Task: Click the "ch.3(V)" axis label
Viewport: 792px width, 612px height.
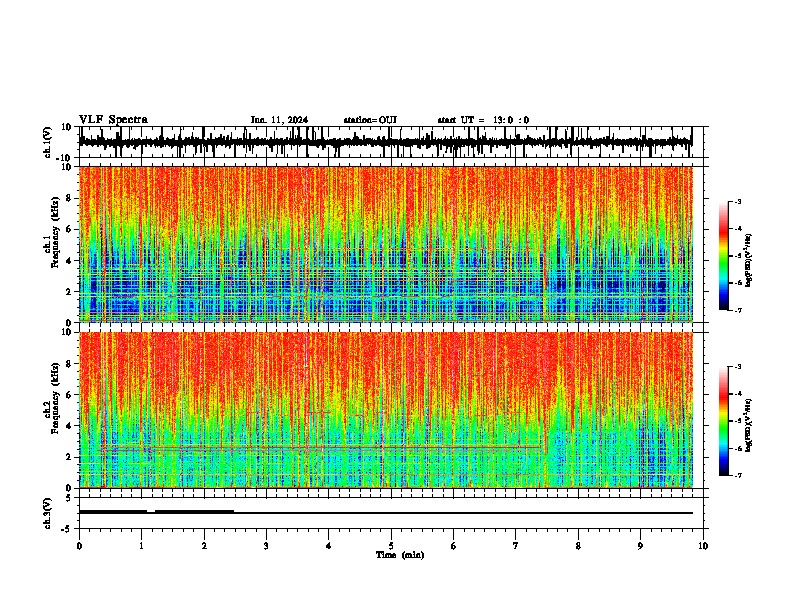Action: (48, 514)
